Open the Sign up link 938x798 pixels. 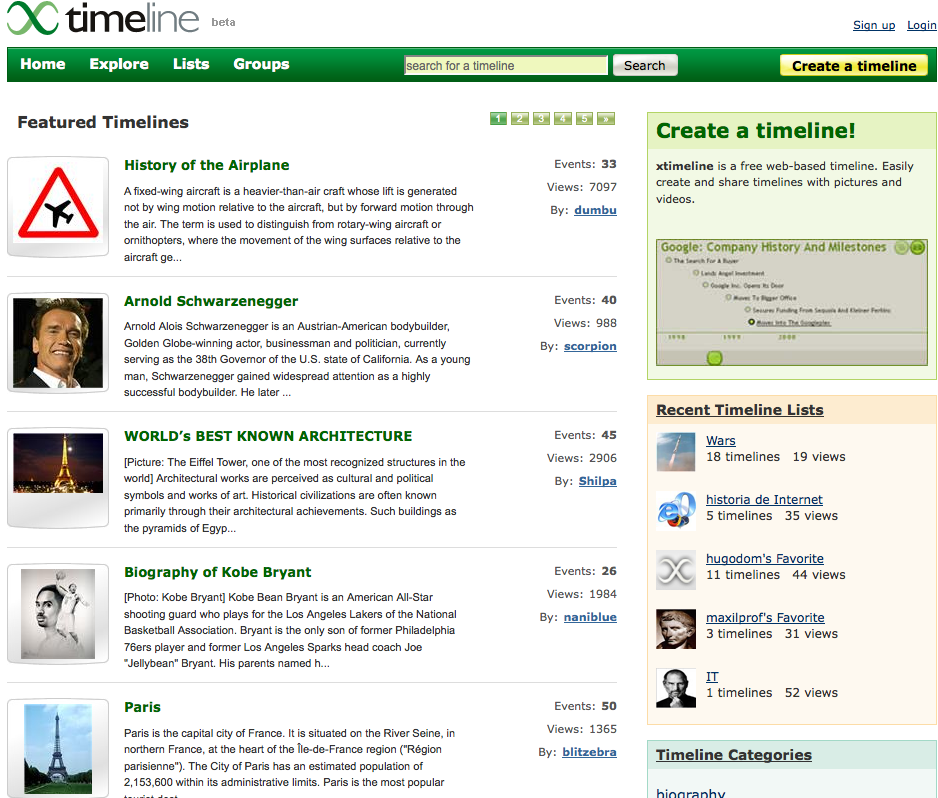coord(874,25)
